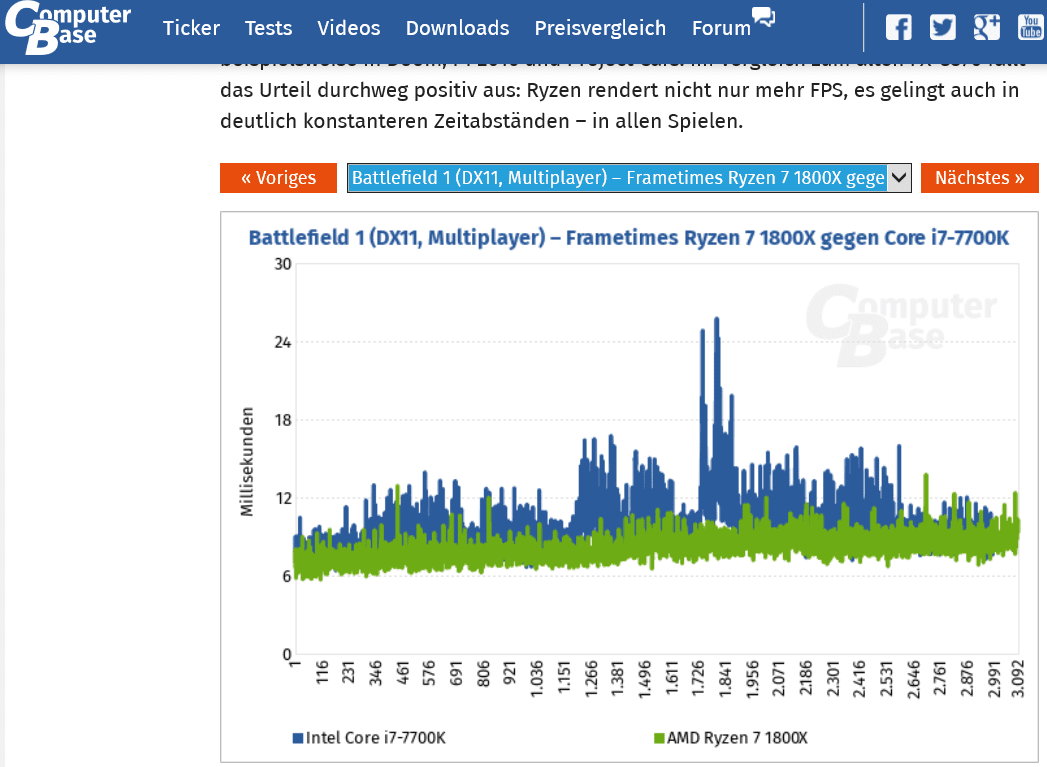
Task: Click the y-axis value 18
Action: pyautogui.click(x=282, y=421)
